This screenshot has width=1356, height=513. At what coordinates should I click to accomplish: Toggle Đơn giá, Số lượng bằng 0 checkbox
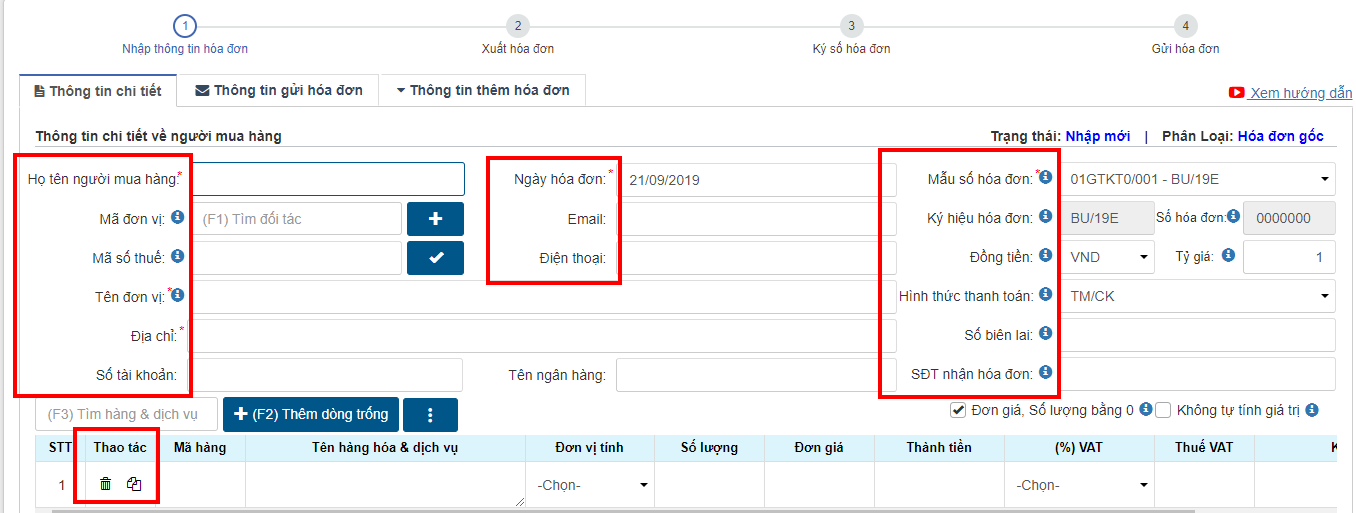[x=958, y=410]
